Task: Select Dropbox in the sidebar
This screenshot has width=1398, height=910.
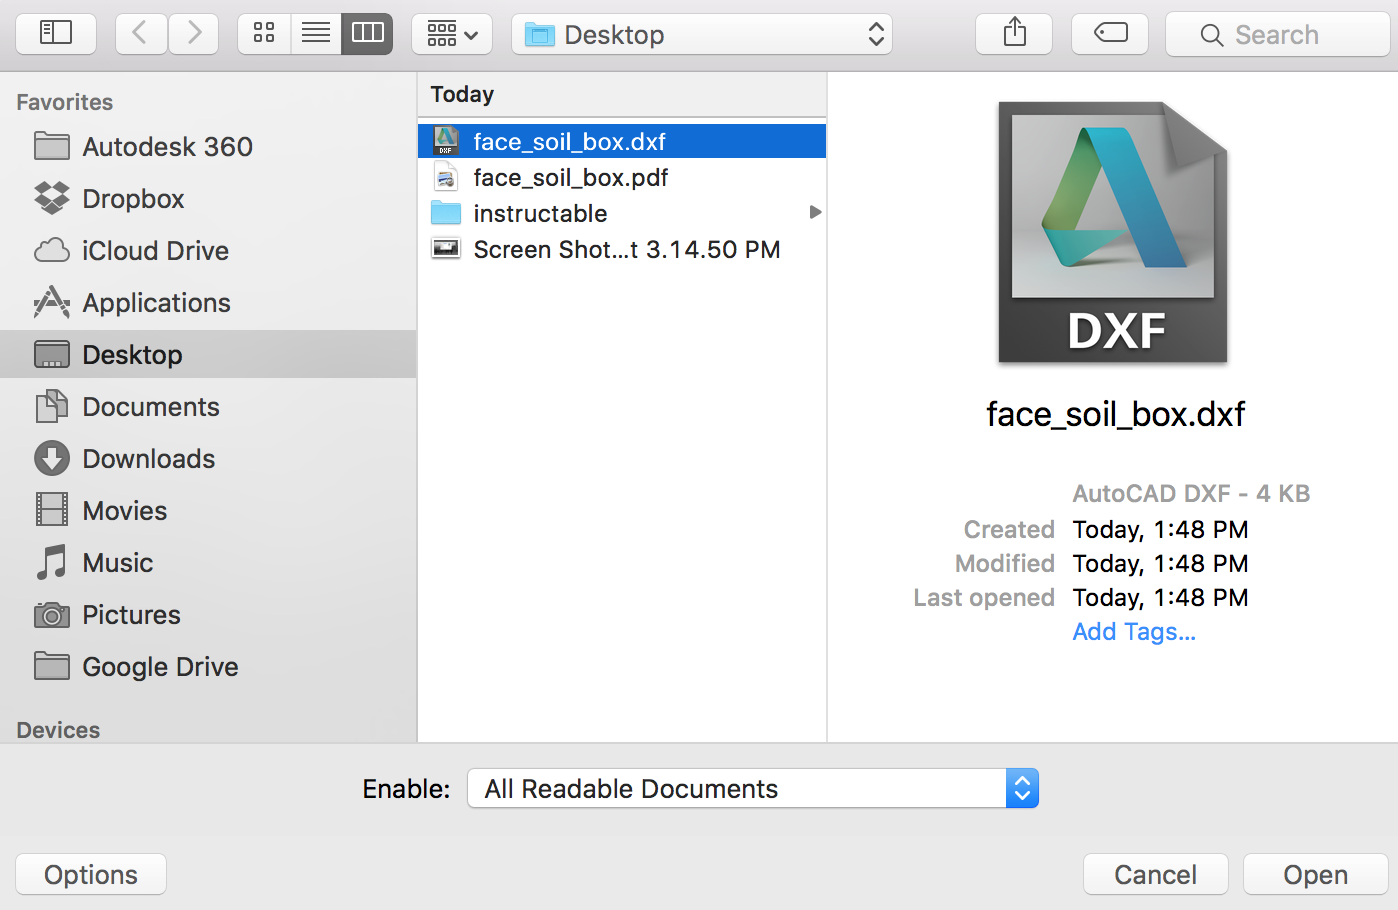Action: 208,199
